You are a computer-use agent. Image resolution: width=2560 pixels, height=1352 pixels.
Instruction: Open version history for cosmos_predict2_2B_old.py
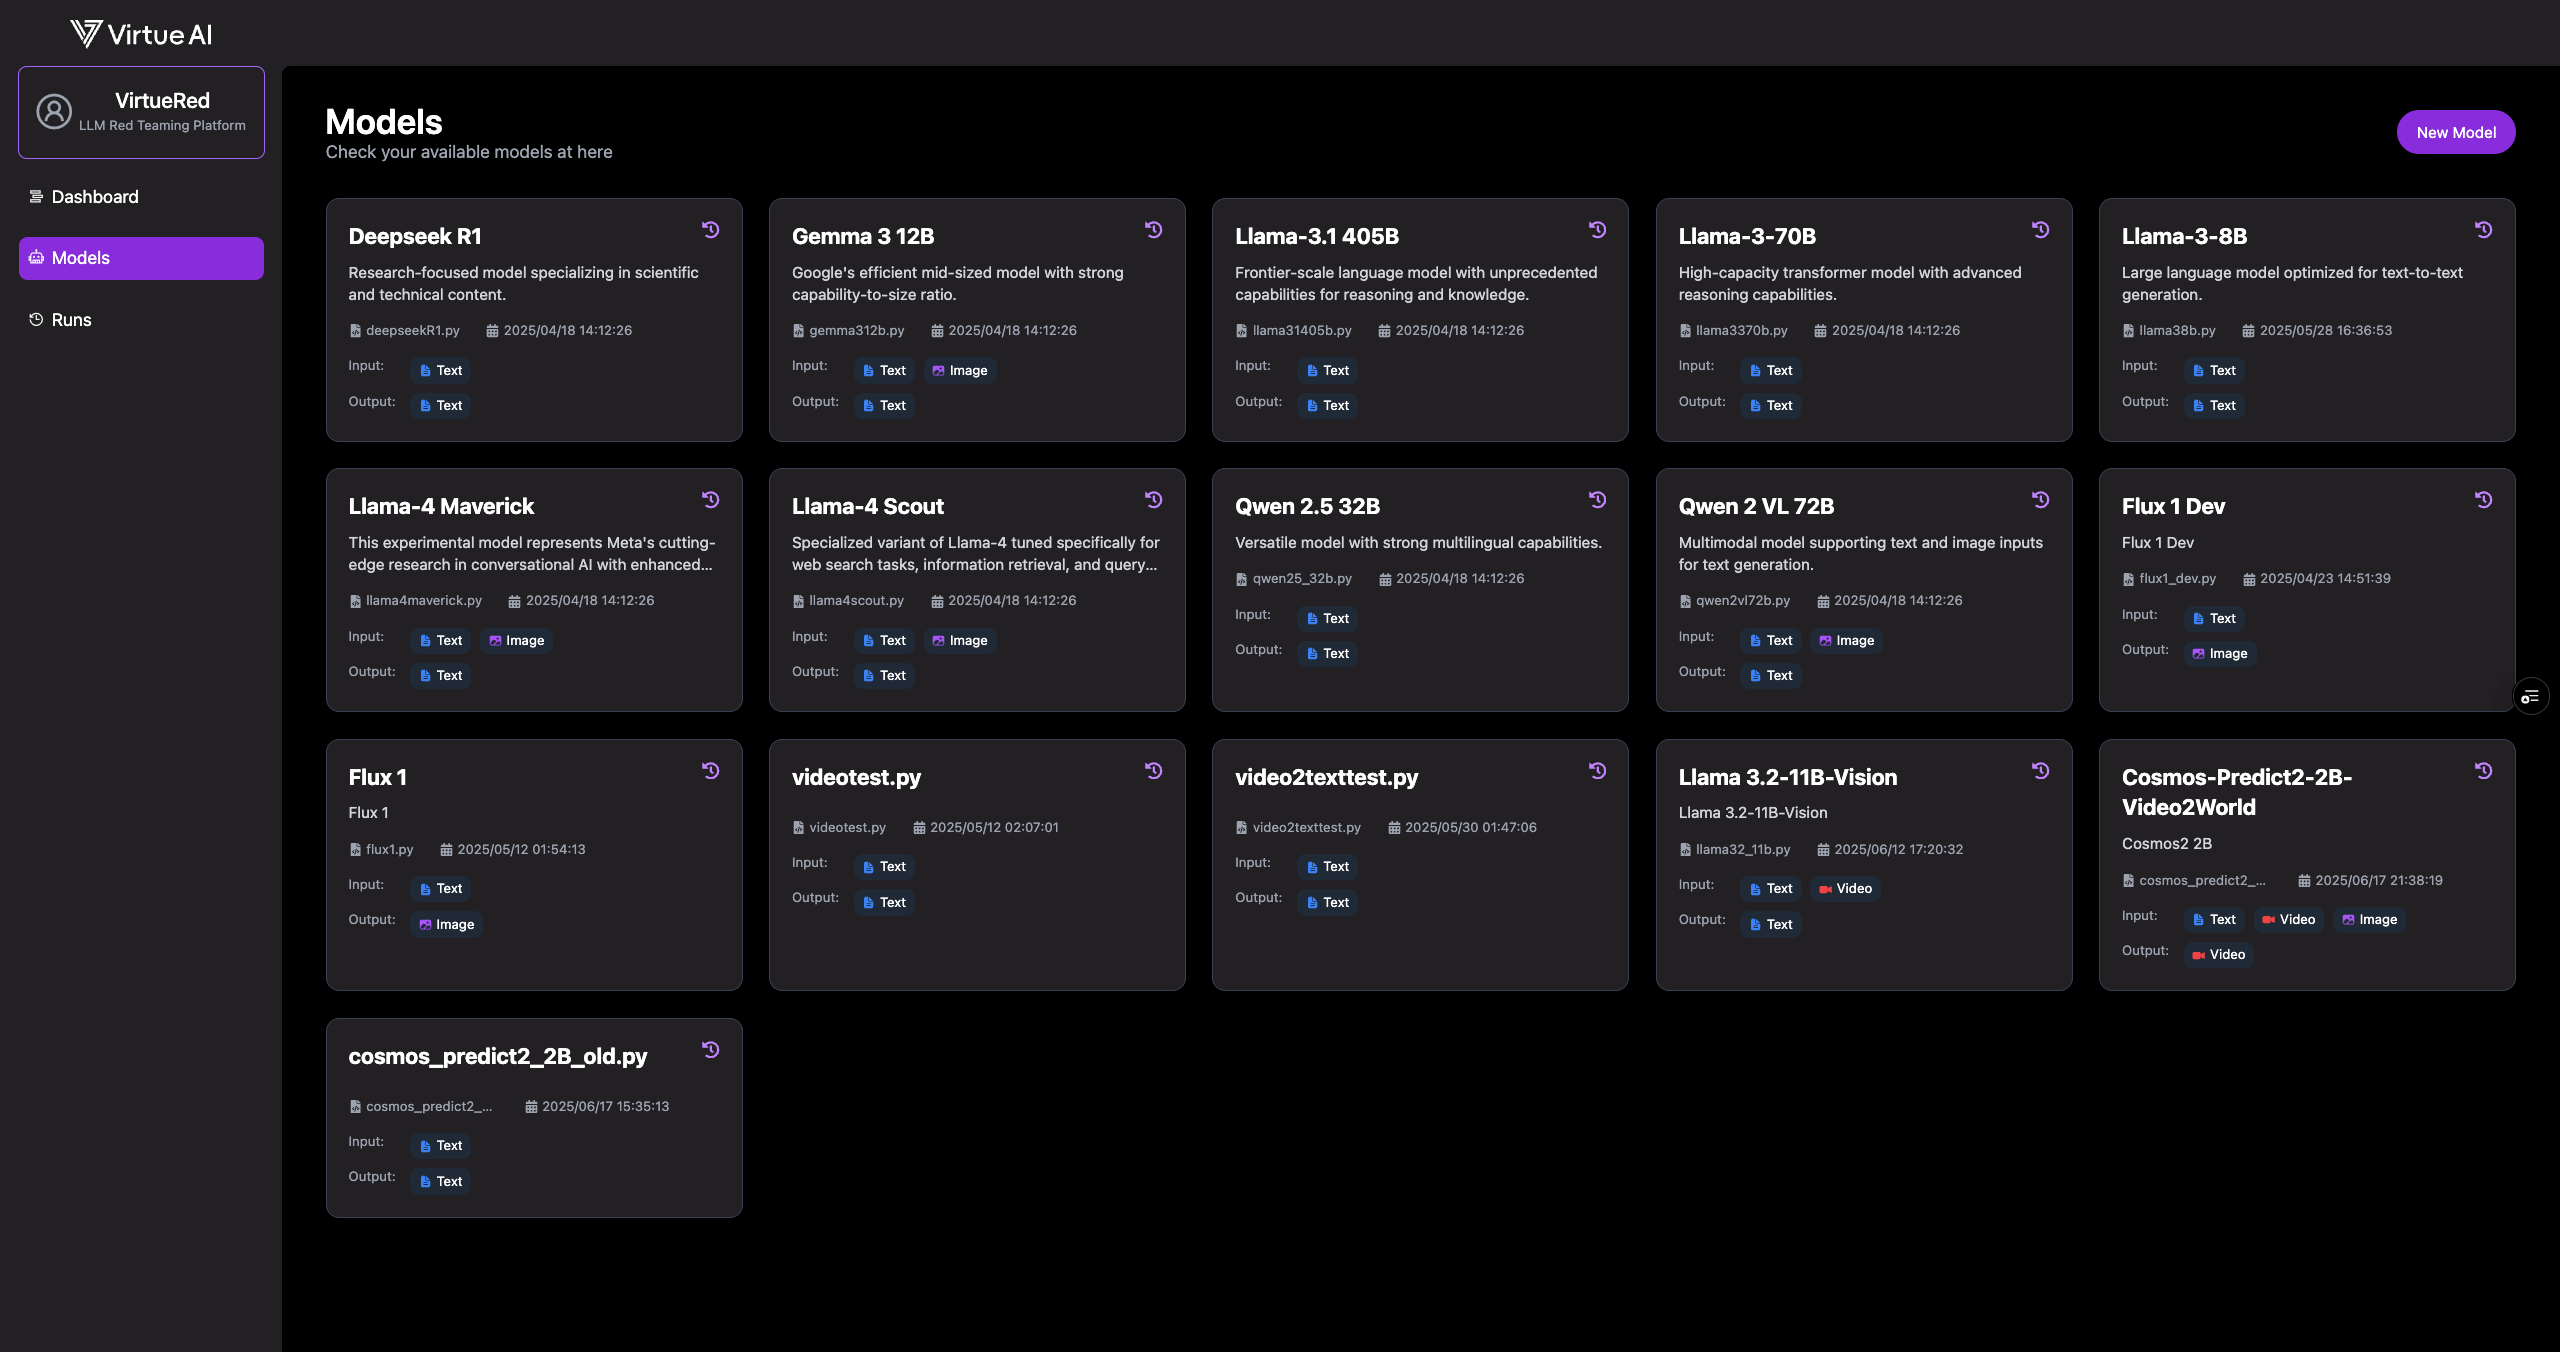[x=711, y=1050]
